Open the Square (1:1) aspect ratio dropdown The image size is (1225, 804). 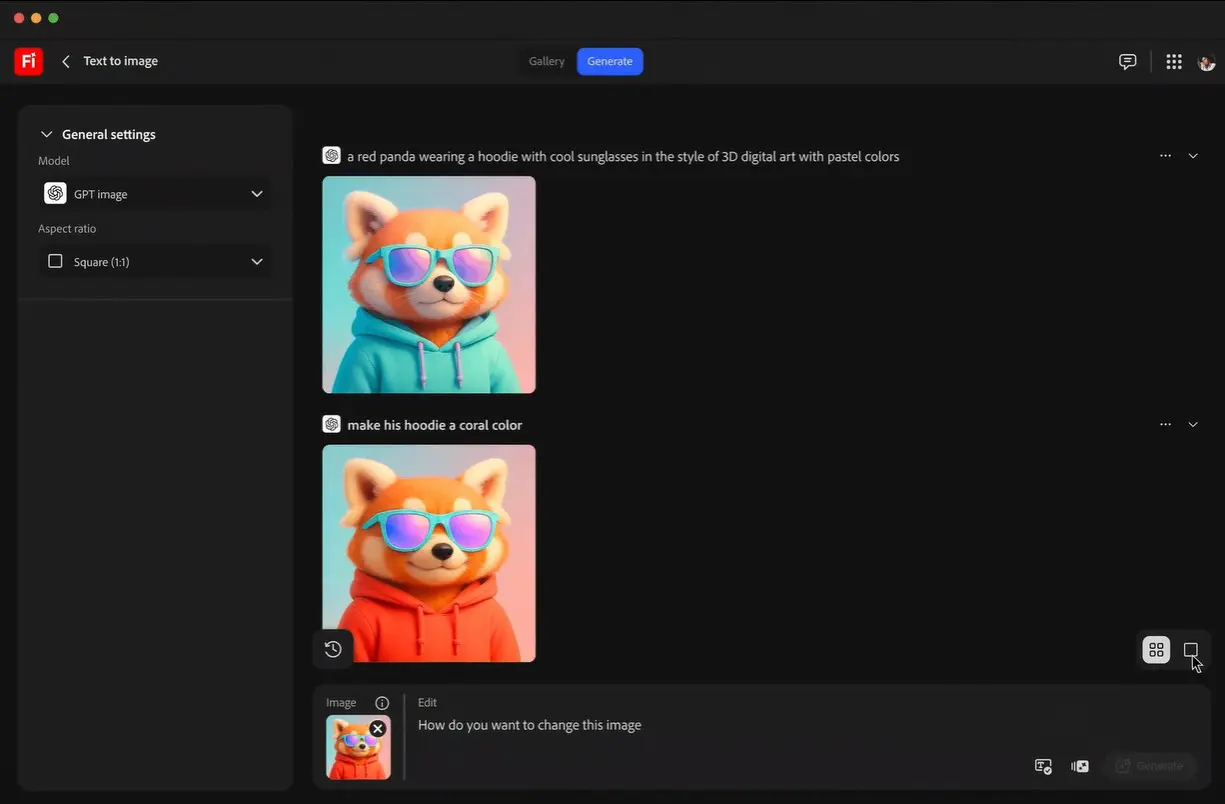(x=155, y=262)
